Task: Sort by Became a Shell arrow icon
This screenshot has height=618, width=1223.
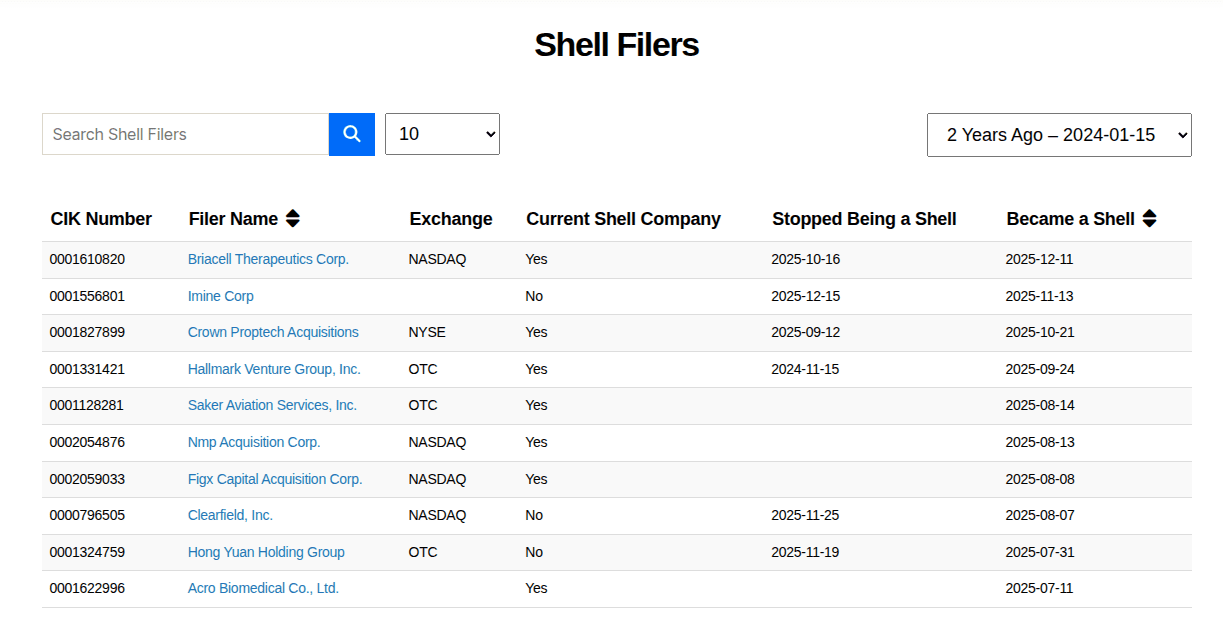Action: coord(1149,218)
